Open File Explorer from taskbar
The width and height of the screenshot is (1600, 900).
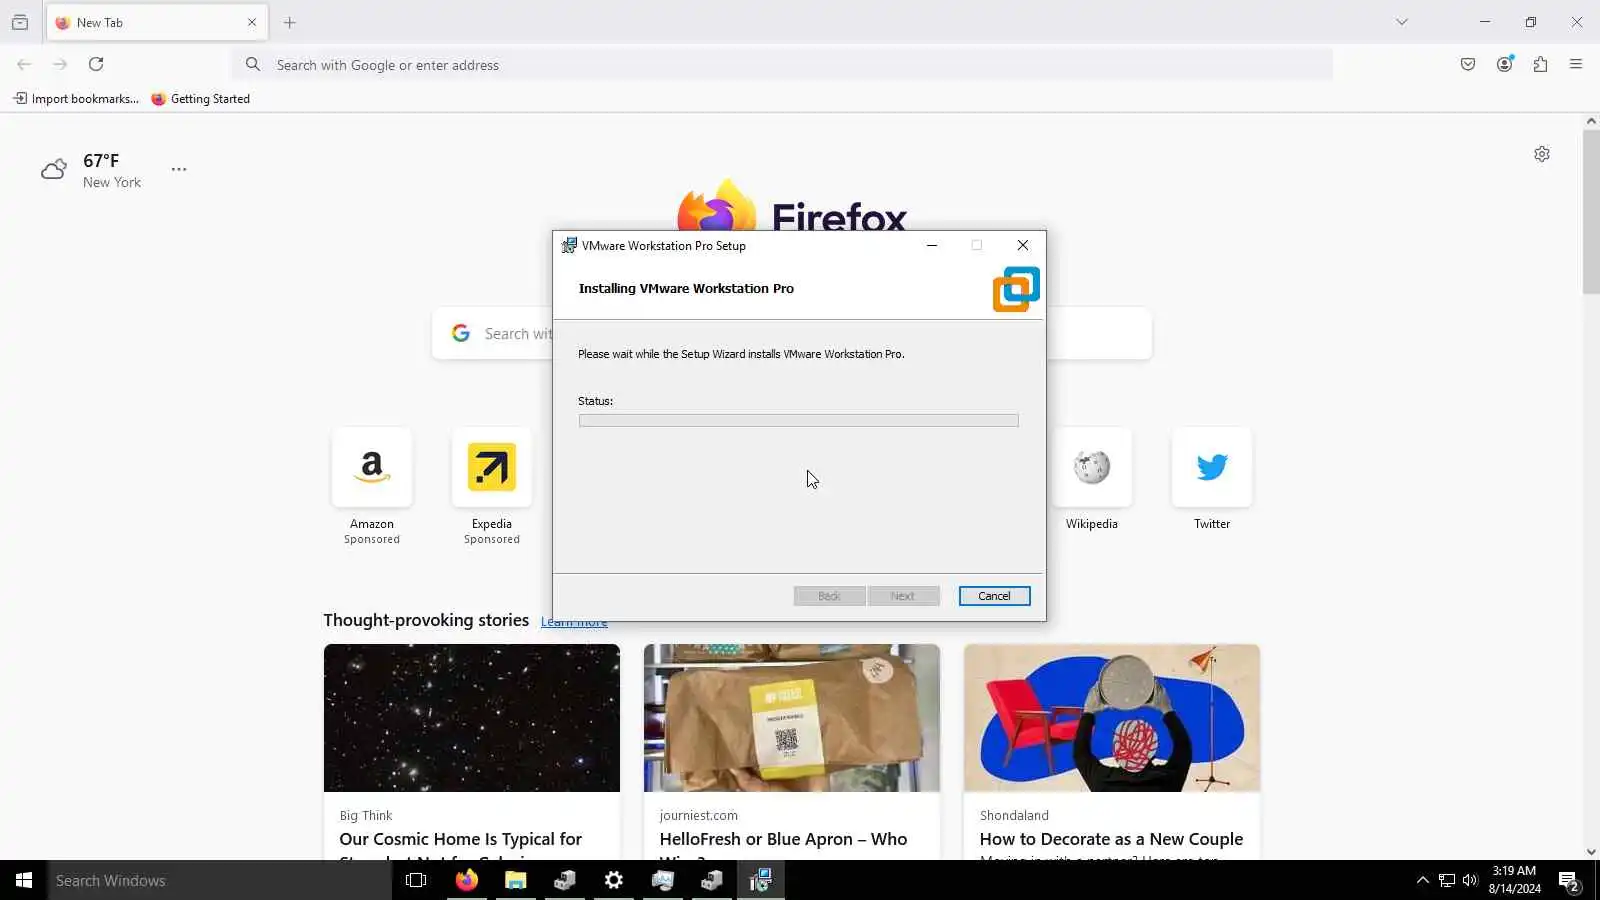(x=516, y=881)
